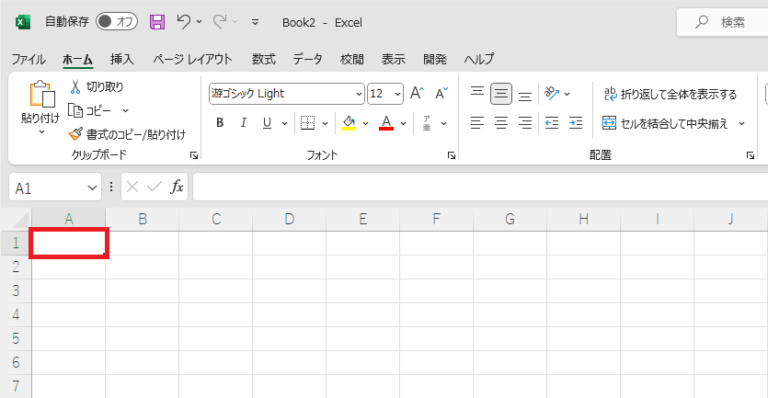Image resolution: width=768 pixels, height=398 pixels.
Task: Open the font size 12 dropdown
Action: [397, 94]
